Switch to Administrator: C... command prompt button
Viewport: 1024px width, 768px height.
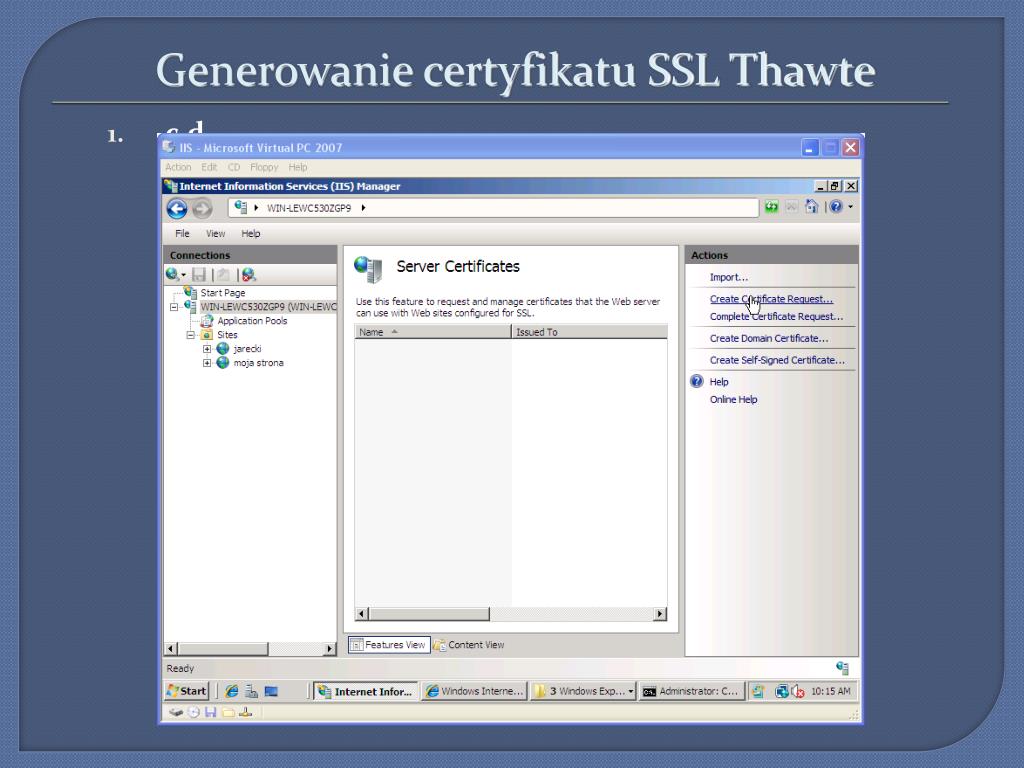click(692, 691)
